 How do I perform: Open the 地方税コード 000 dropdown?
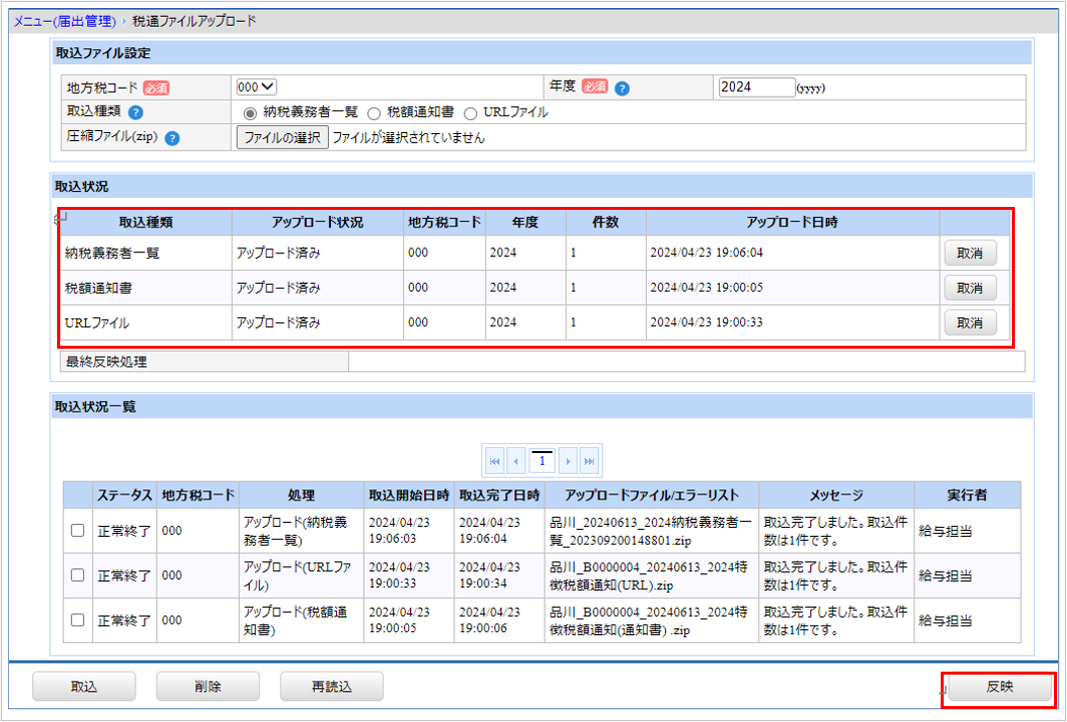(x=256, y=87)
